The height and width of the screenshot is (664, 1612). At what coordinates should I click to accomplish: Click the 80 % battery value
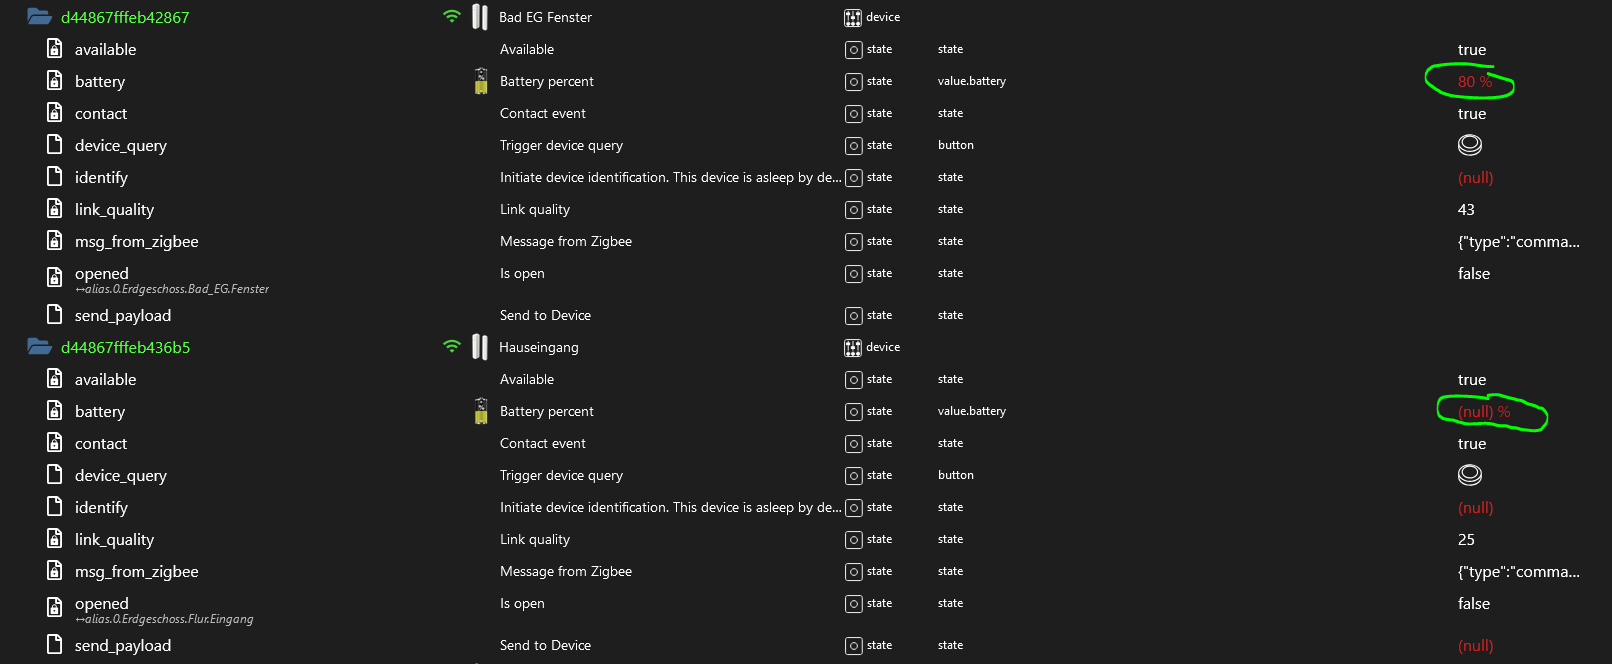pyautogui.click(x=1474, y=82)
